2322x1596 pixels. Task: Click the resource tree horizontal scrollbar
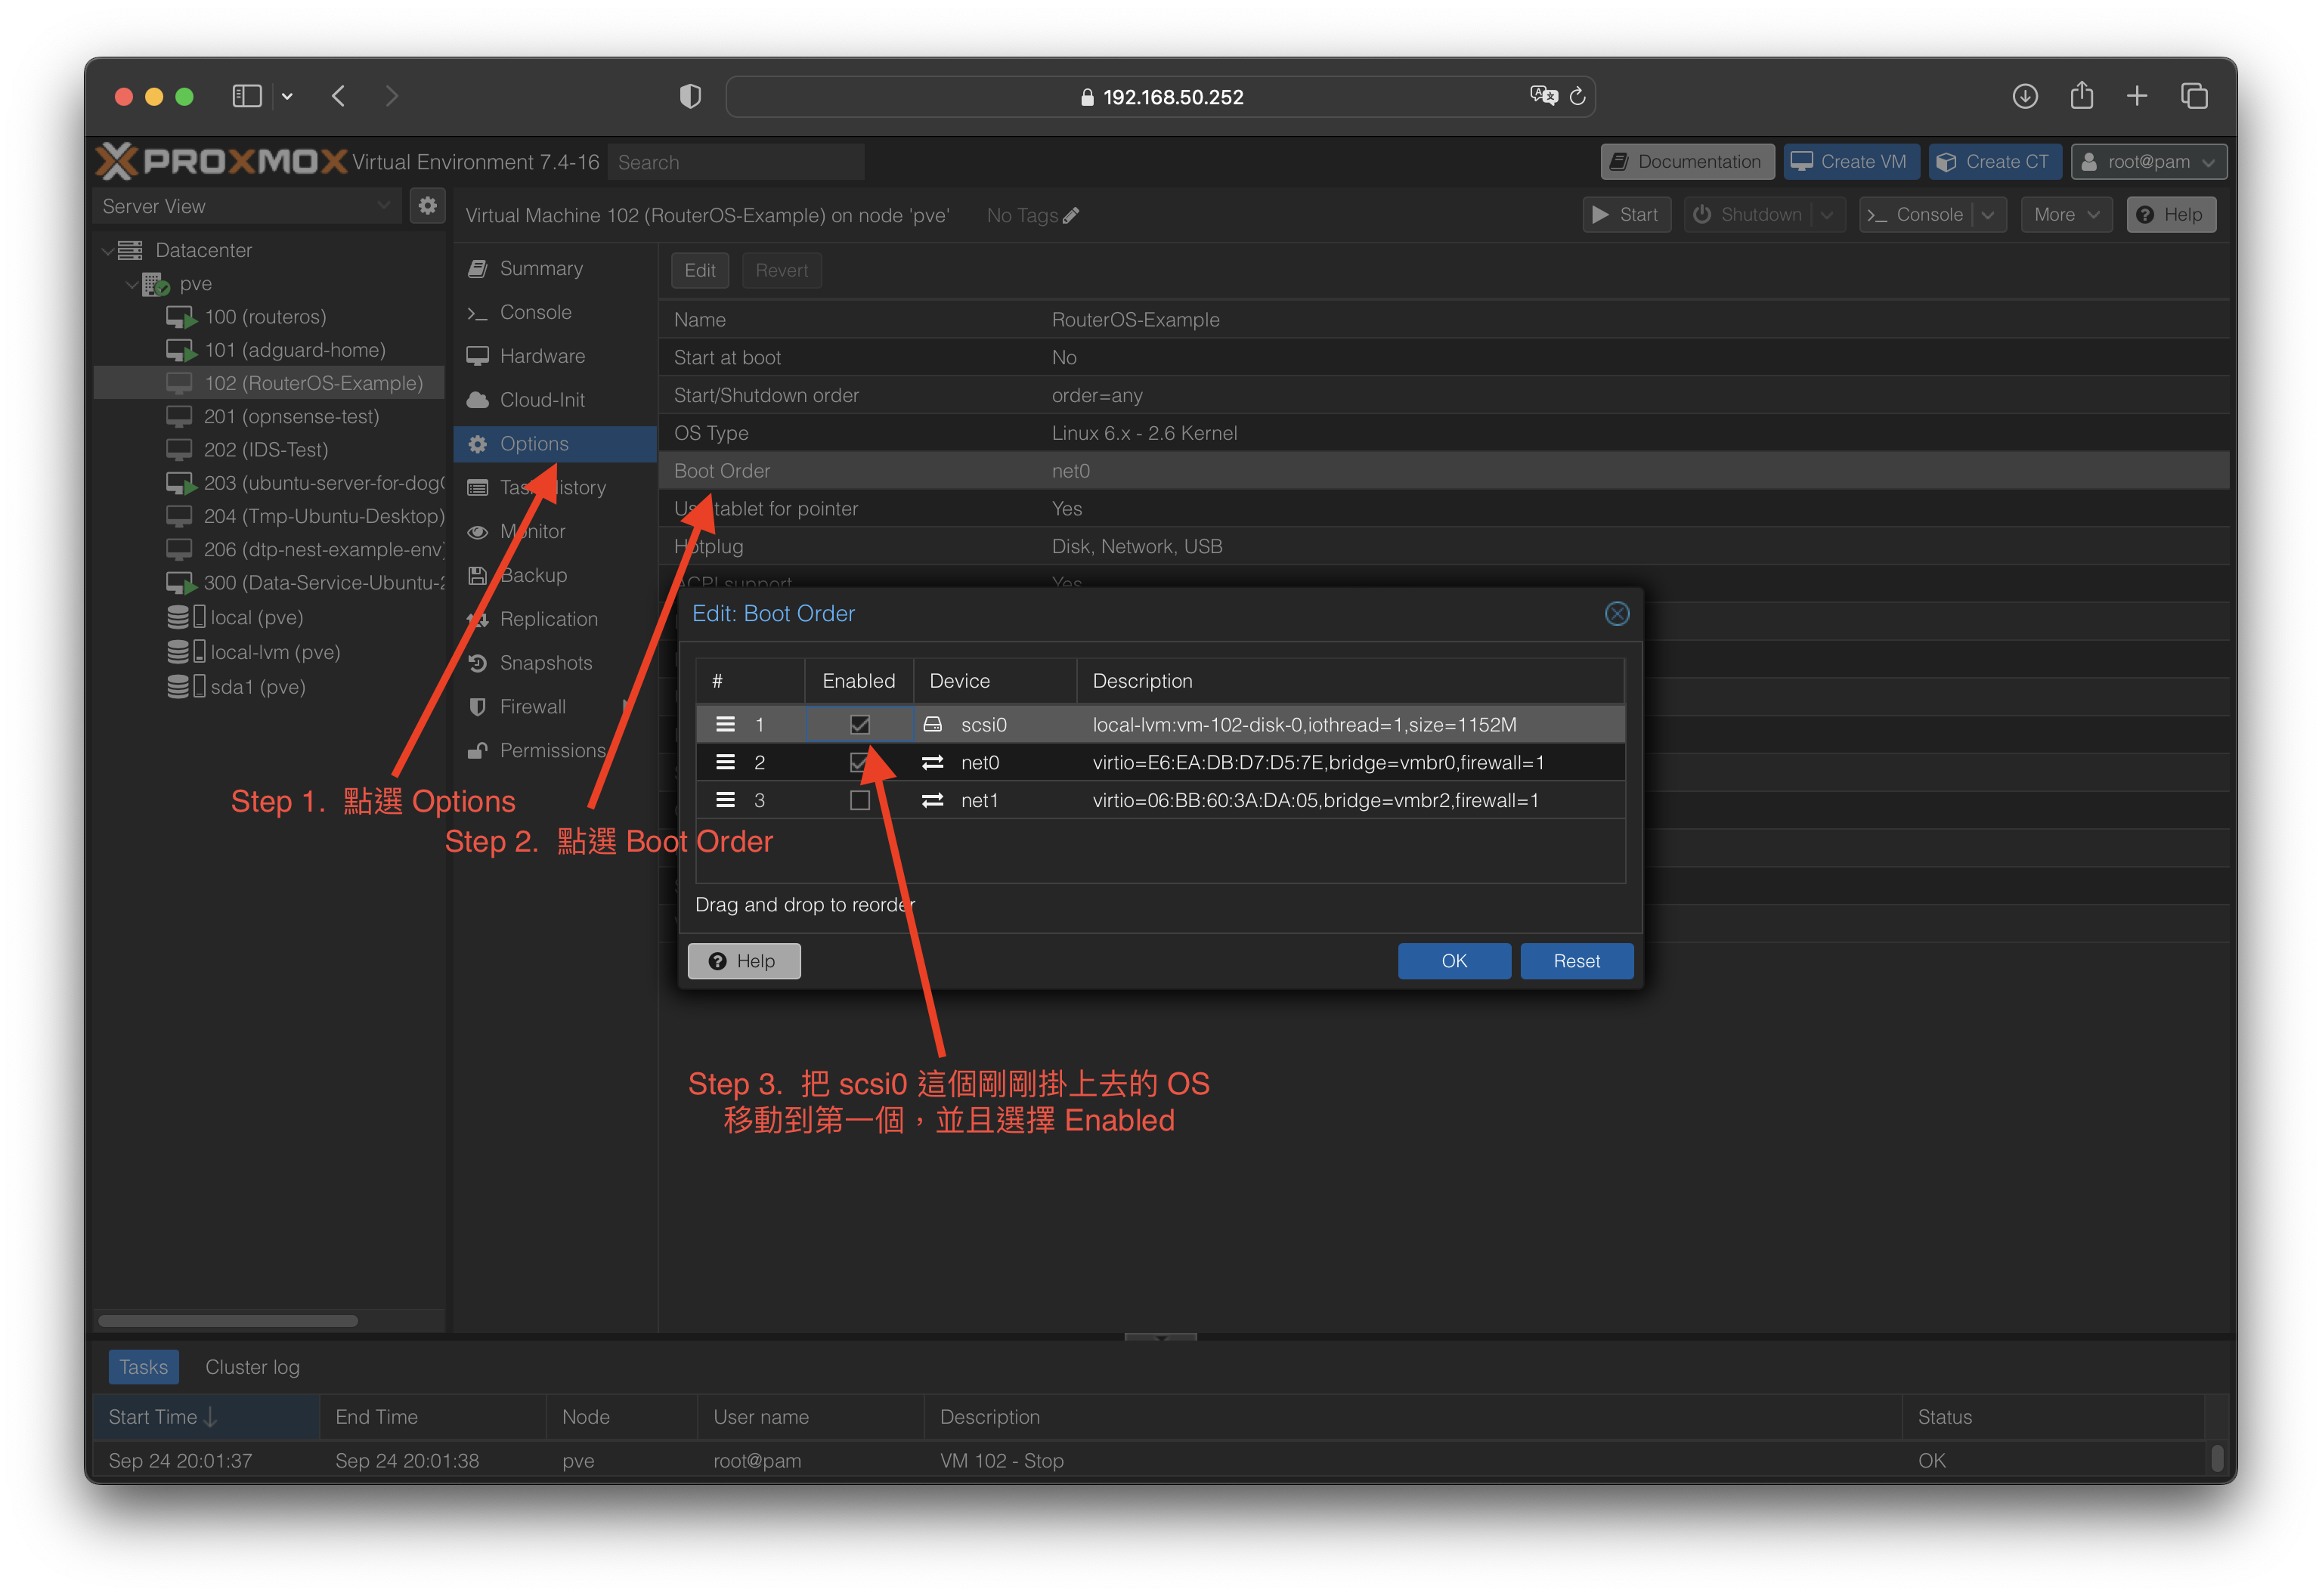[228, 1320]
